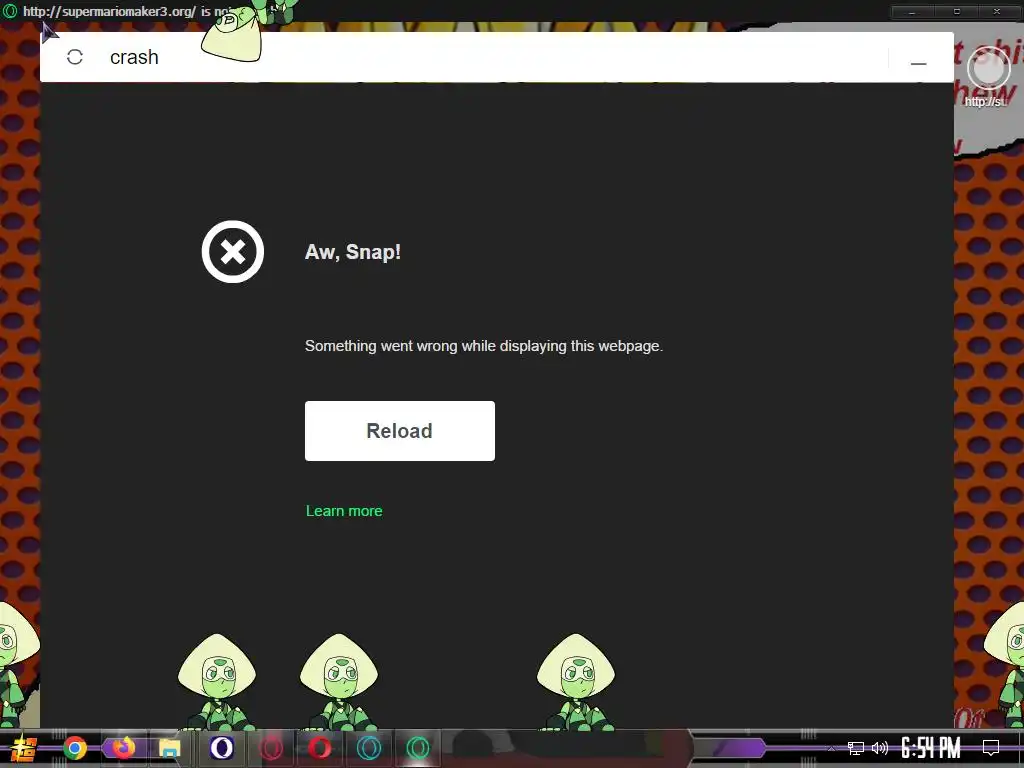Launch Firefox from the taskbar

click(x=123, y=748)
